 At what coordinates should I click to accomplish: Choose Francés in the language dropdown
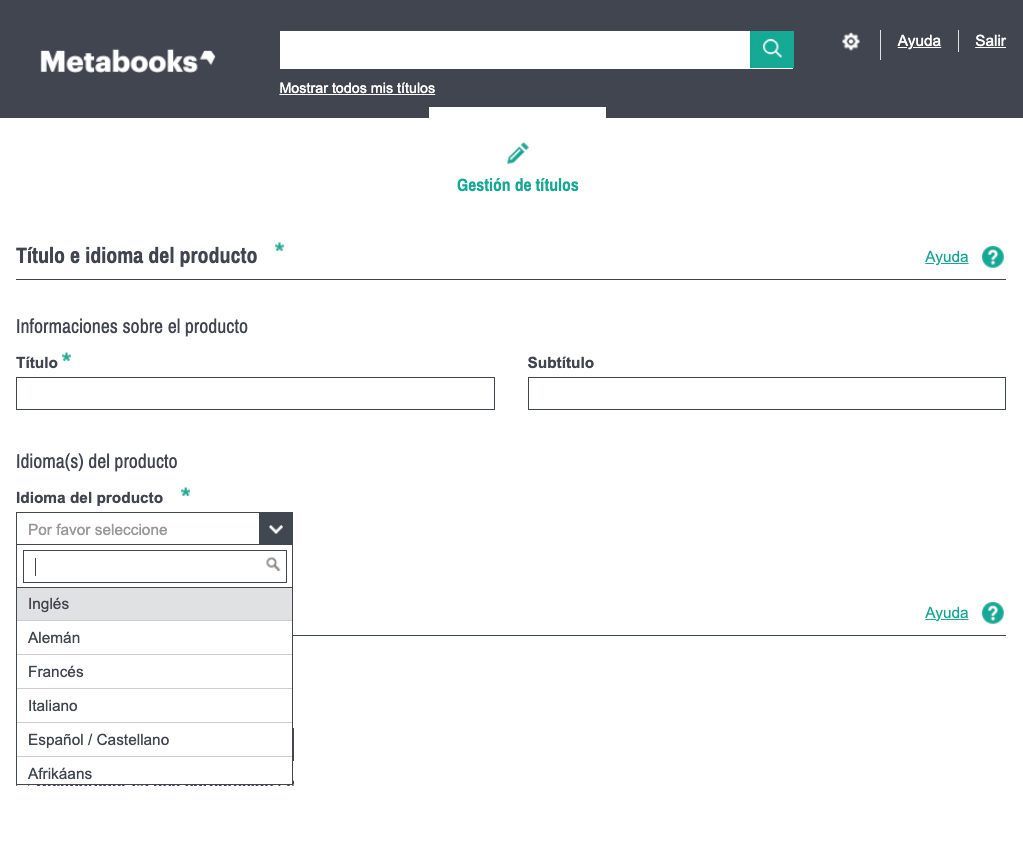tap(154, 672)
